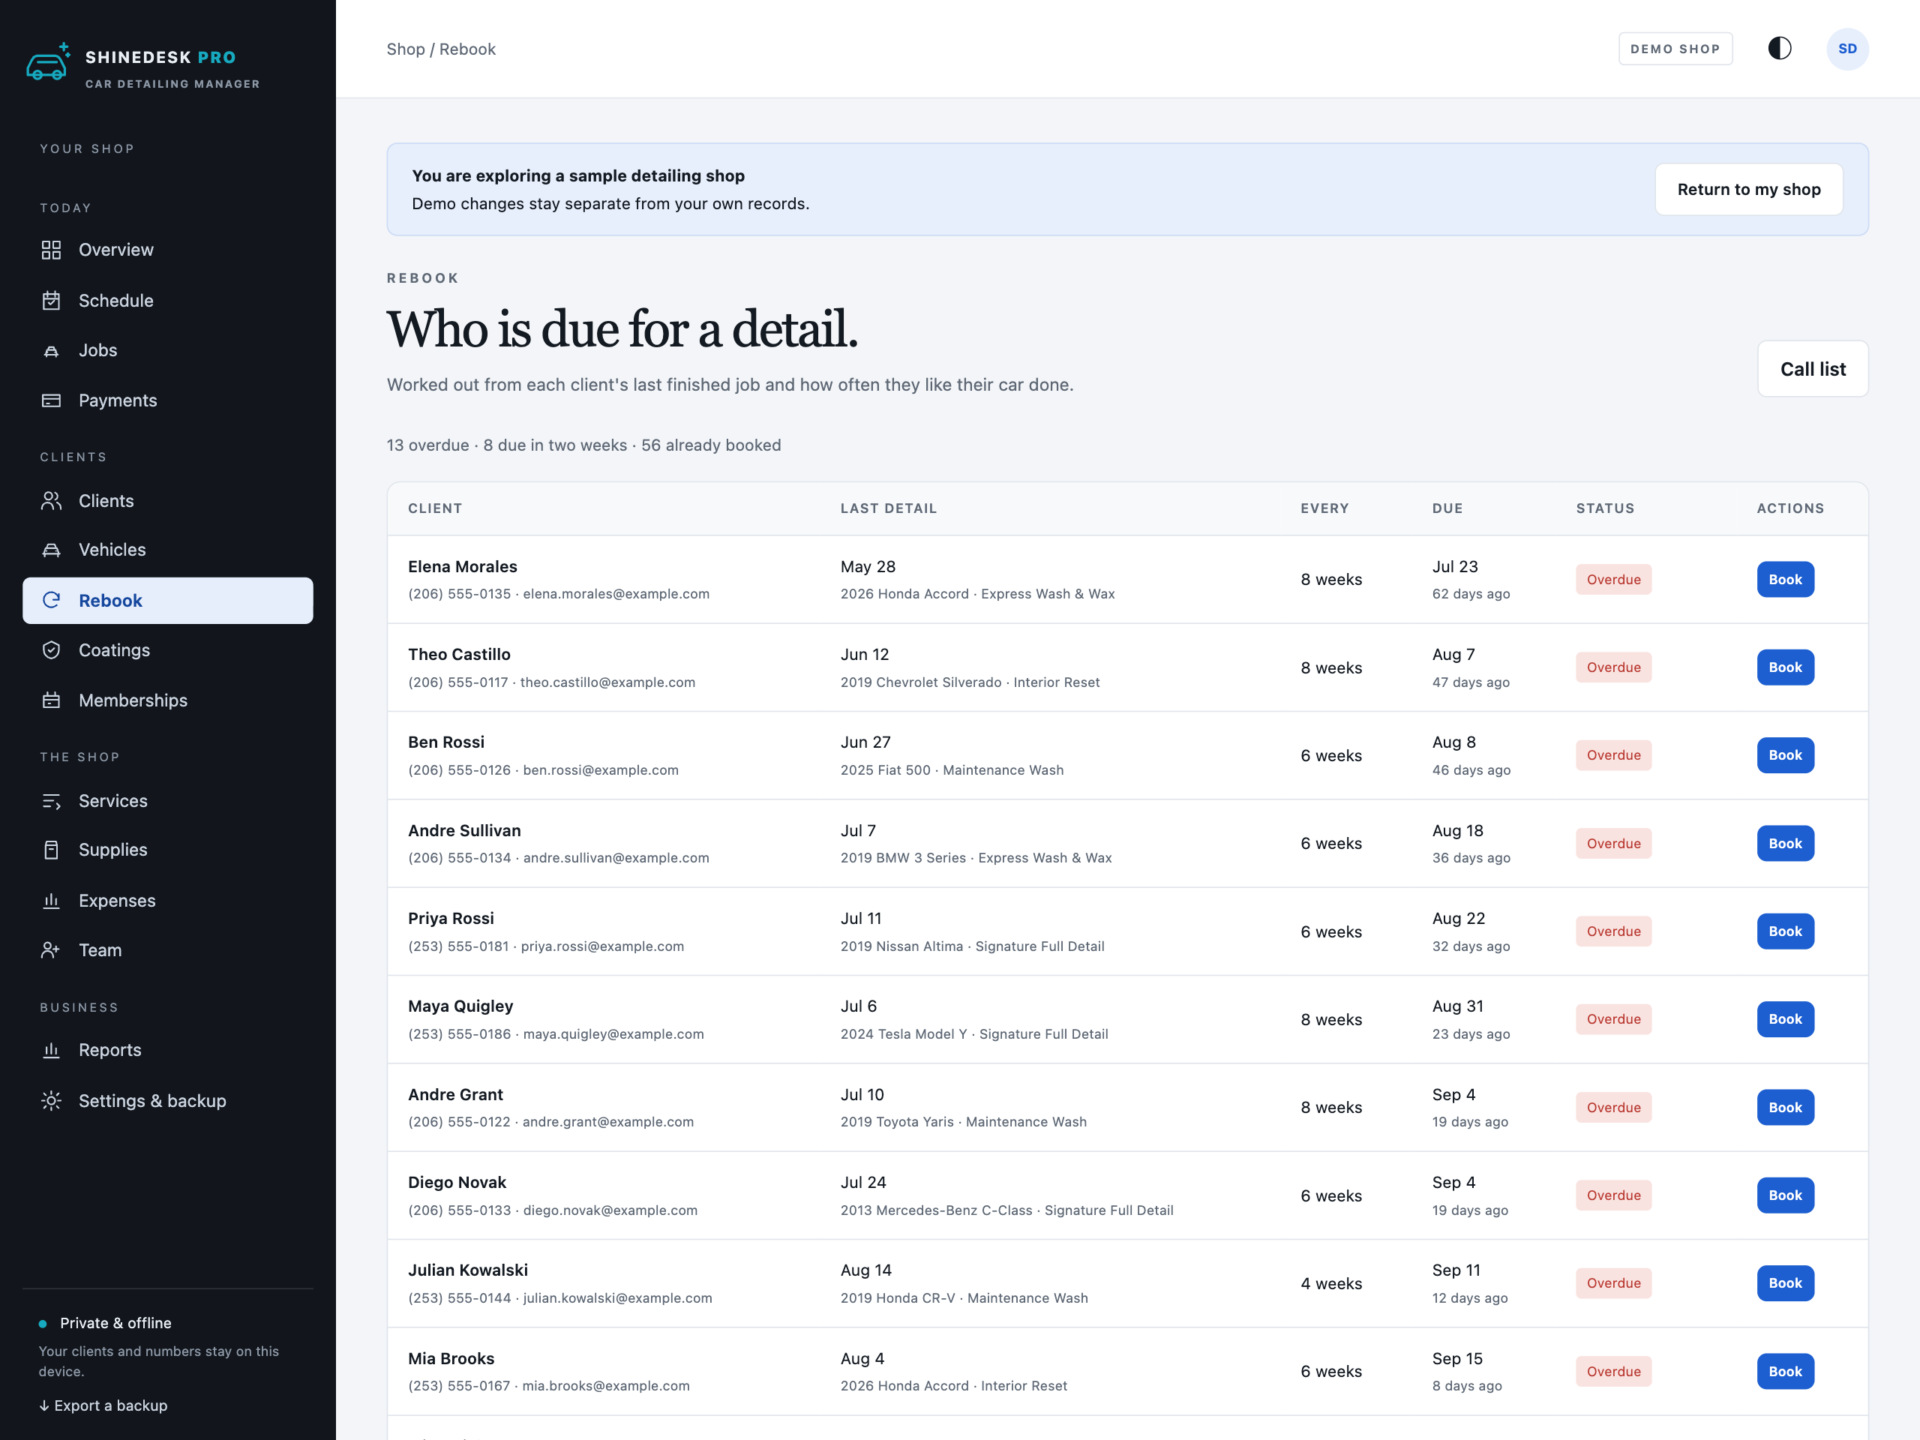Click the Due column header

click(1447, 508)
